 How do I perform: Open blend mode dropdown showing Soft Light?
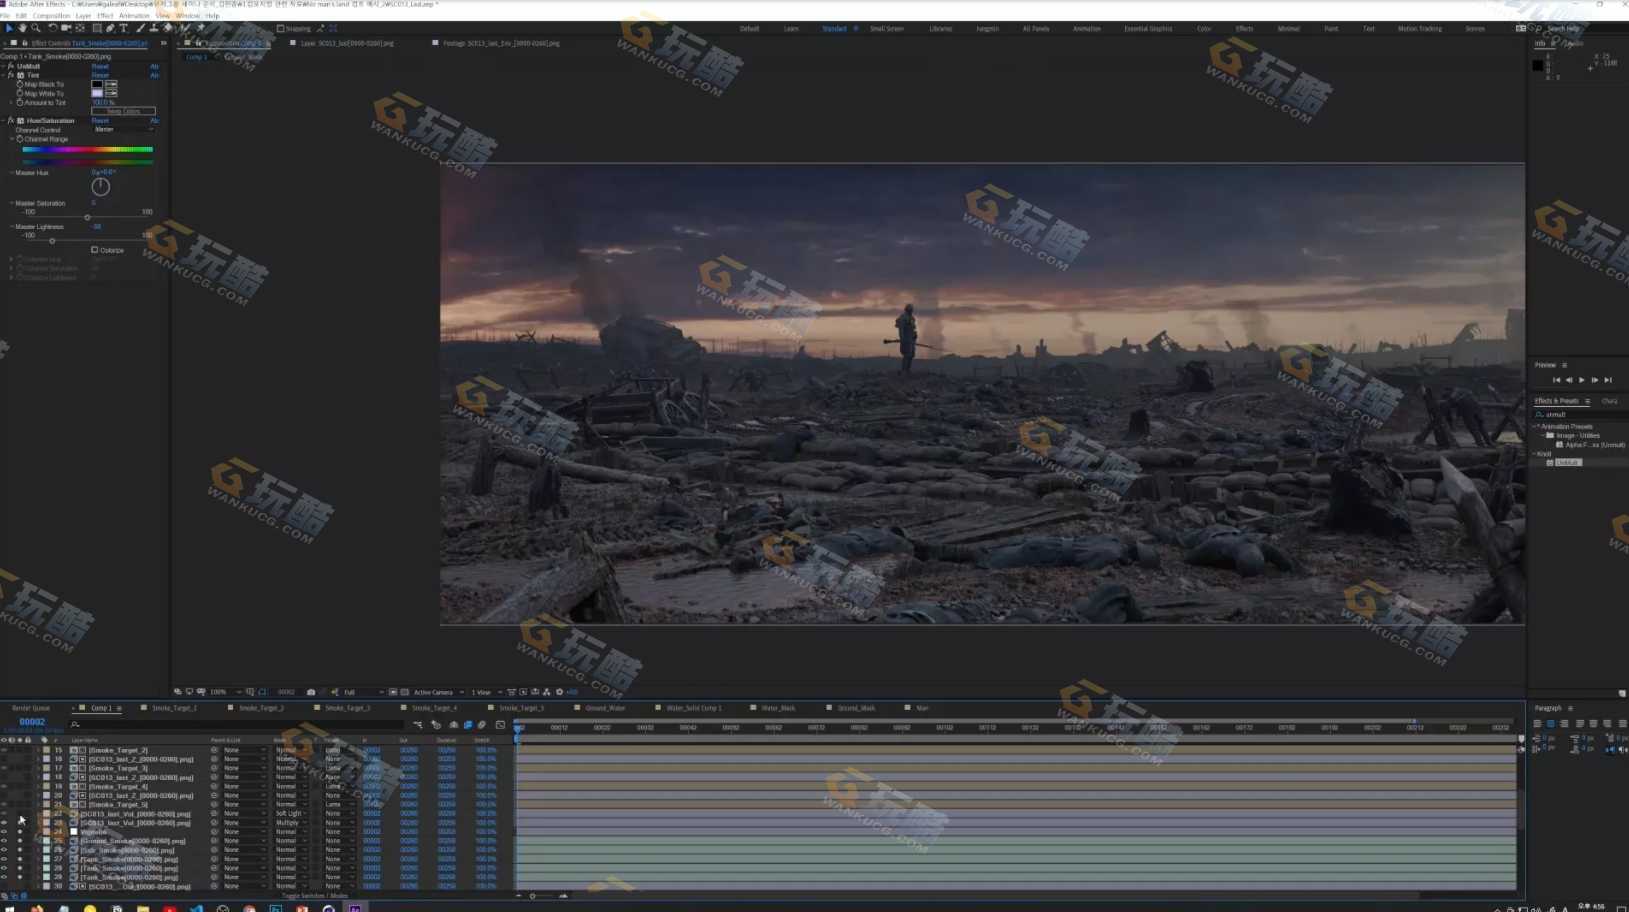point(291,814)
